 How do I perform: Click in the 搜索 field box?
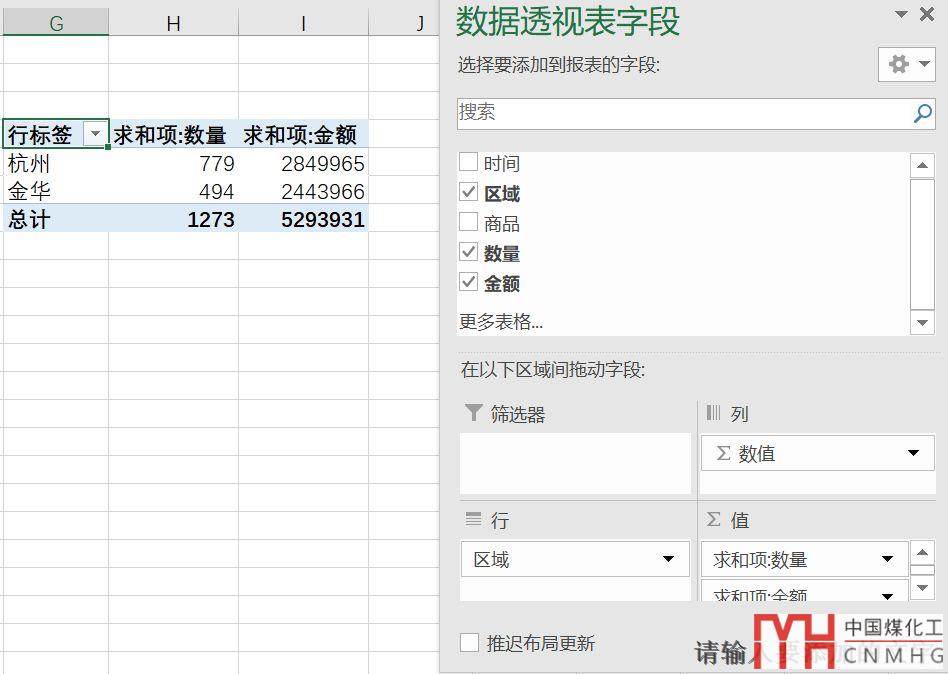[680, 114]
